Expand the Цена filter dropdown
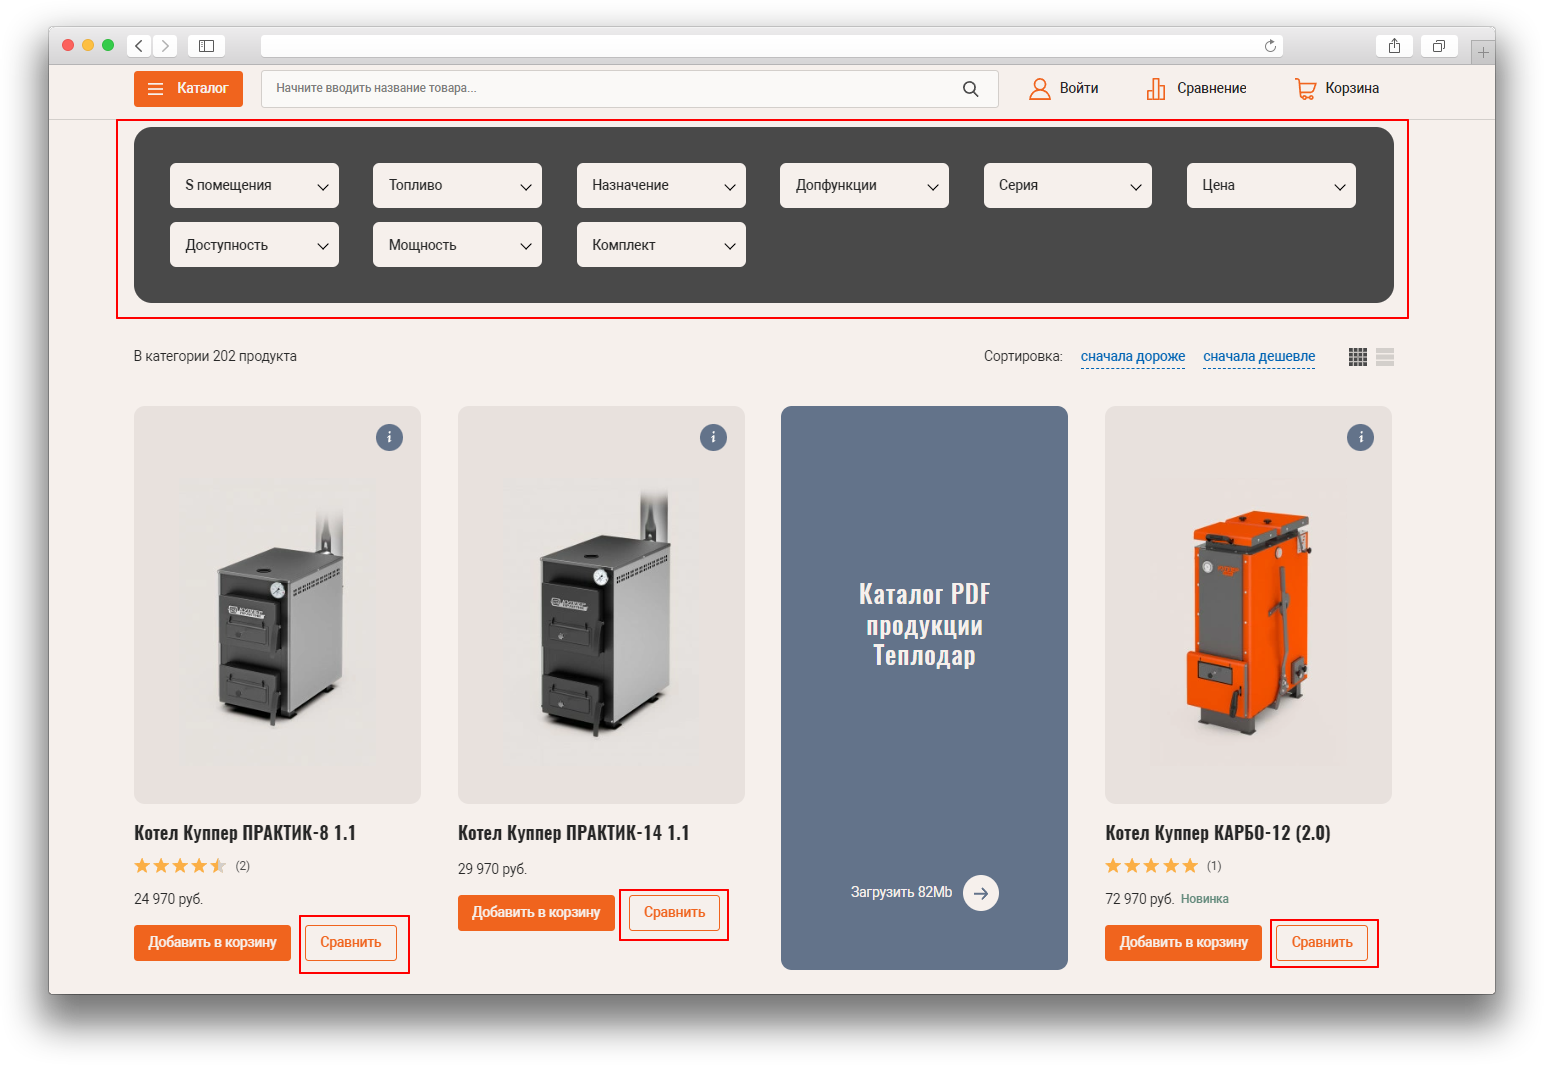The image size is (1544, 1065). click(x=1271, y=186)
